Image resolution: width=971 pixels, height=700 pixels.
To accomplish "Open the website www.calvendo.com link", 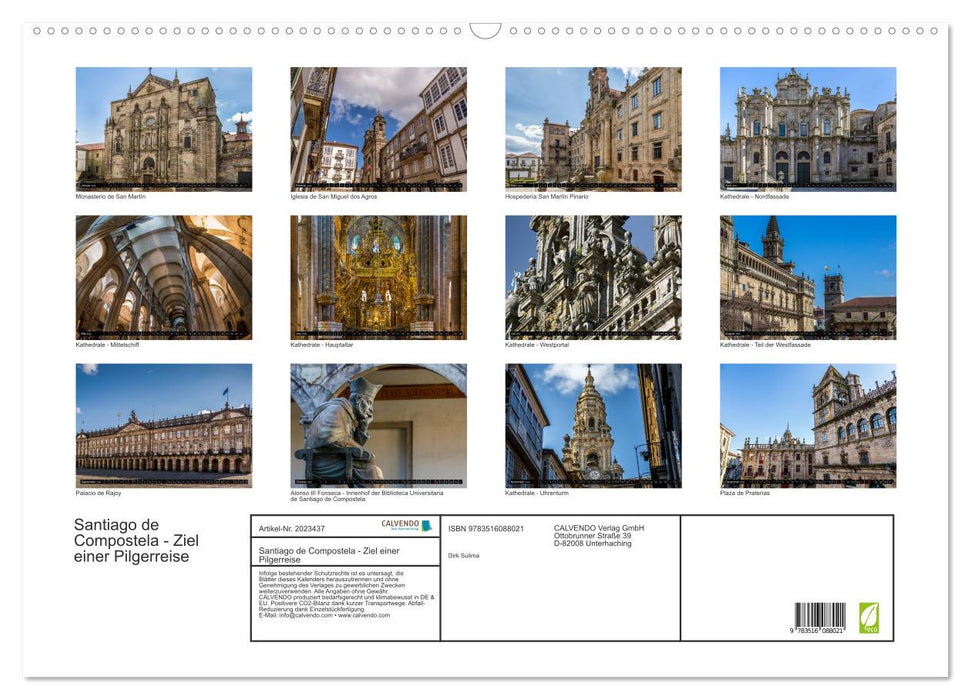I will [365, 617].
